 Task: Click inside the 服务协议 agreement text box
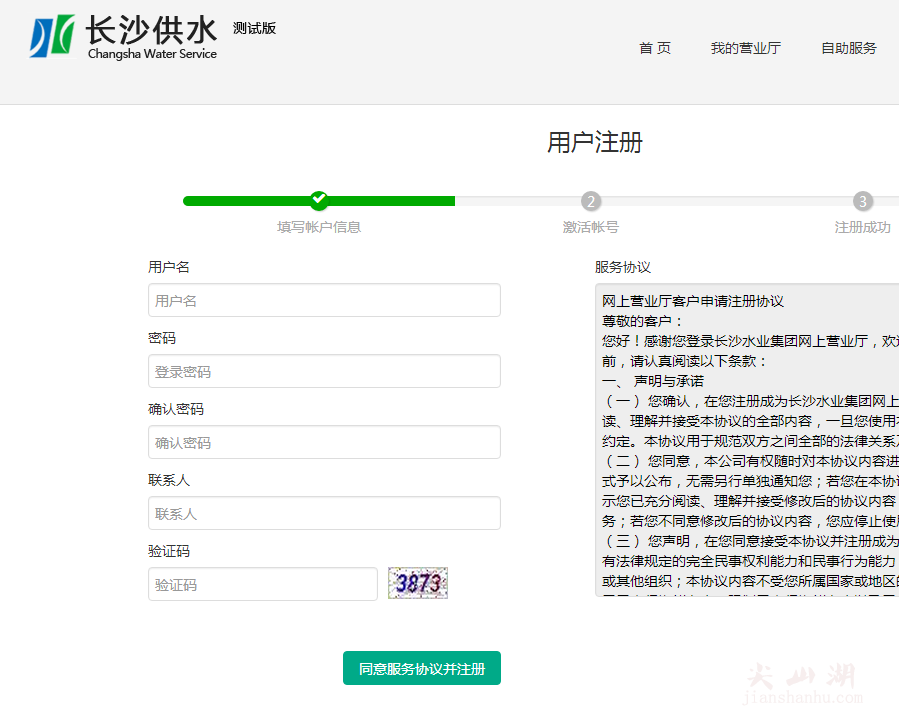pos(747,440)
